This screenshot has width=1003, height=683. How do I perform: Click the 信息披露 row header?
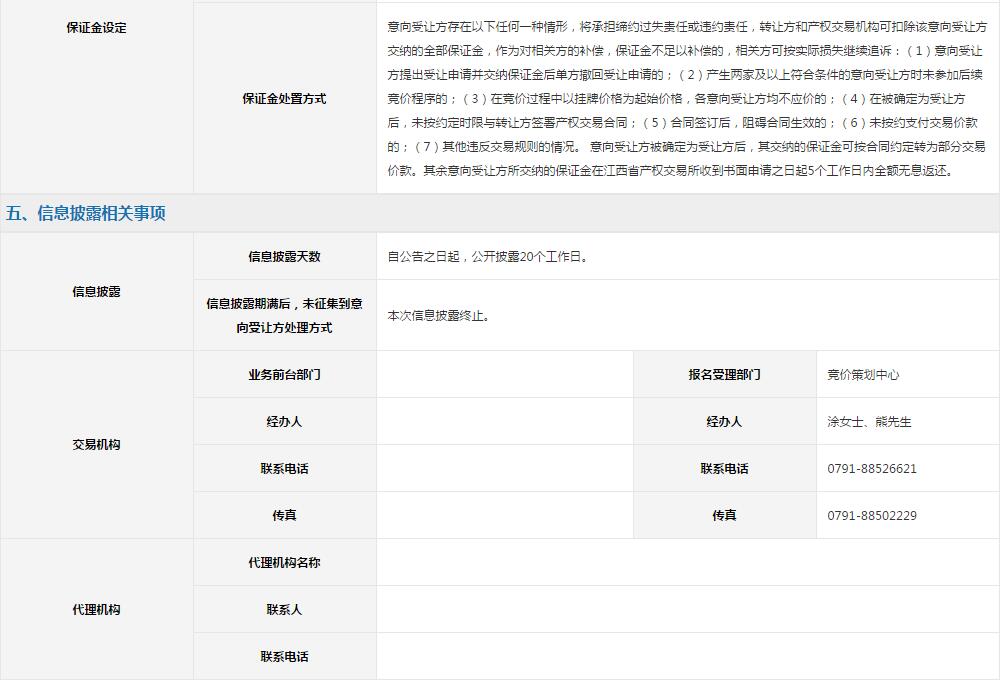[x=96, y=292]
